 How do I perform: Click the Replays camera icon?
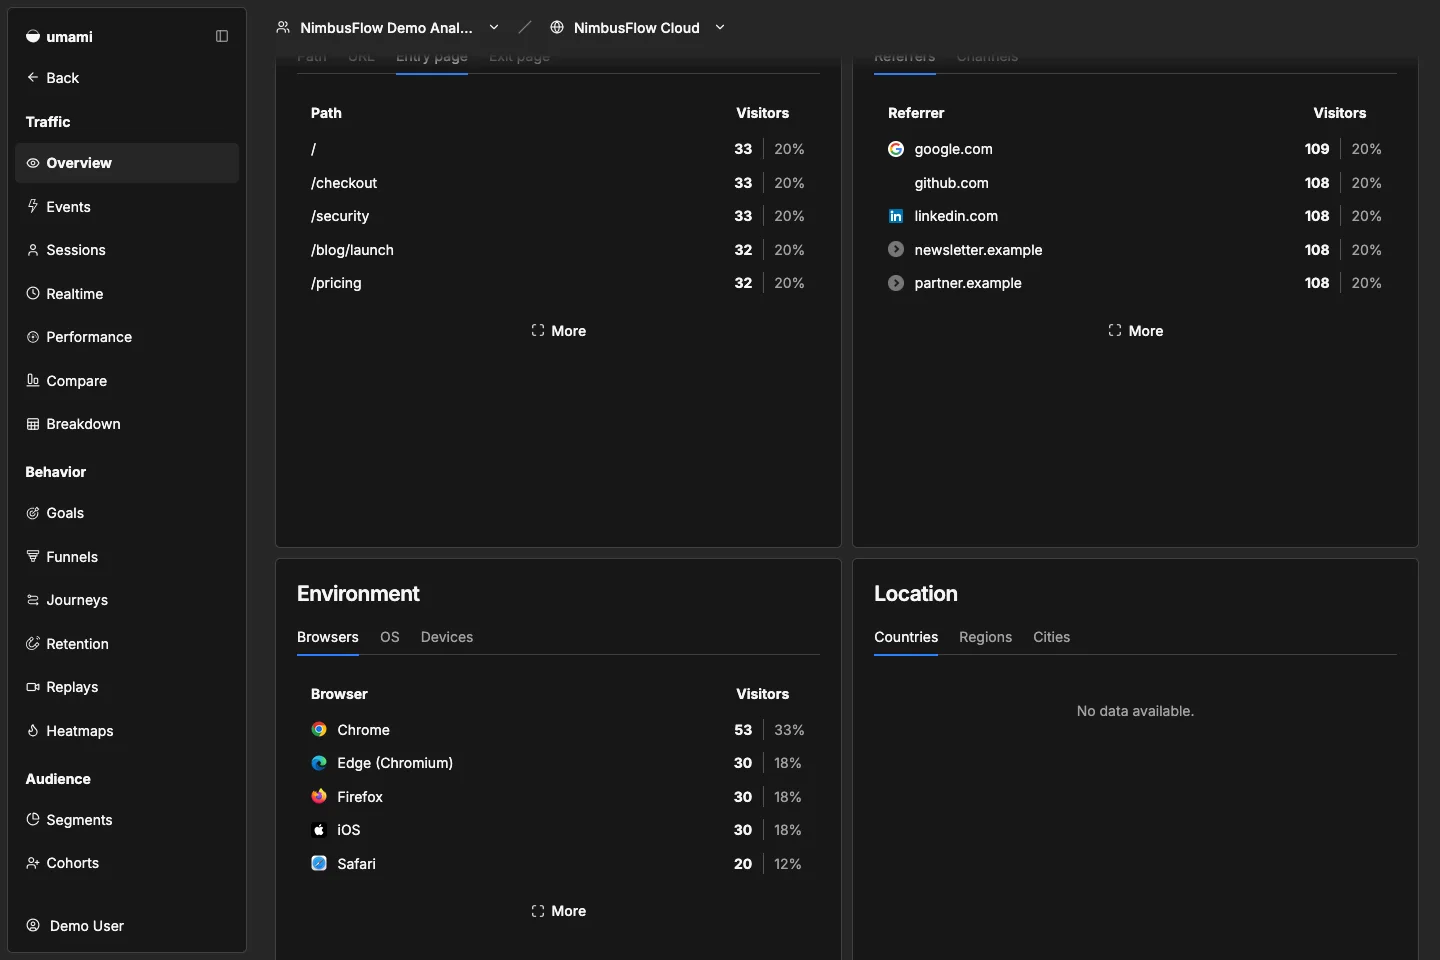33,687
